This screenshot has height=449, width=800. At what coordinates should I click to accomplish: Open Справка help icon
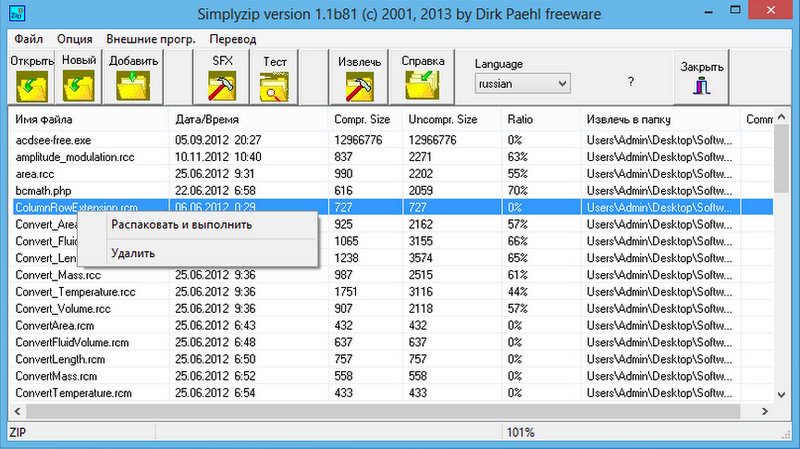(x=422, y=84)
